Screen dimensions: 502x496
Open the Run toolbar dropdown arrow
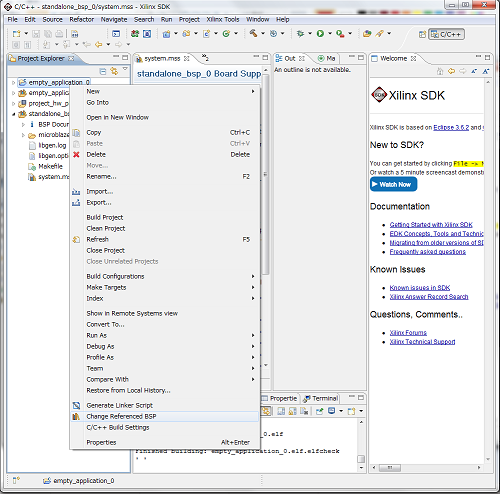pyautogui.click(x=330, y=33)
